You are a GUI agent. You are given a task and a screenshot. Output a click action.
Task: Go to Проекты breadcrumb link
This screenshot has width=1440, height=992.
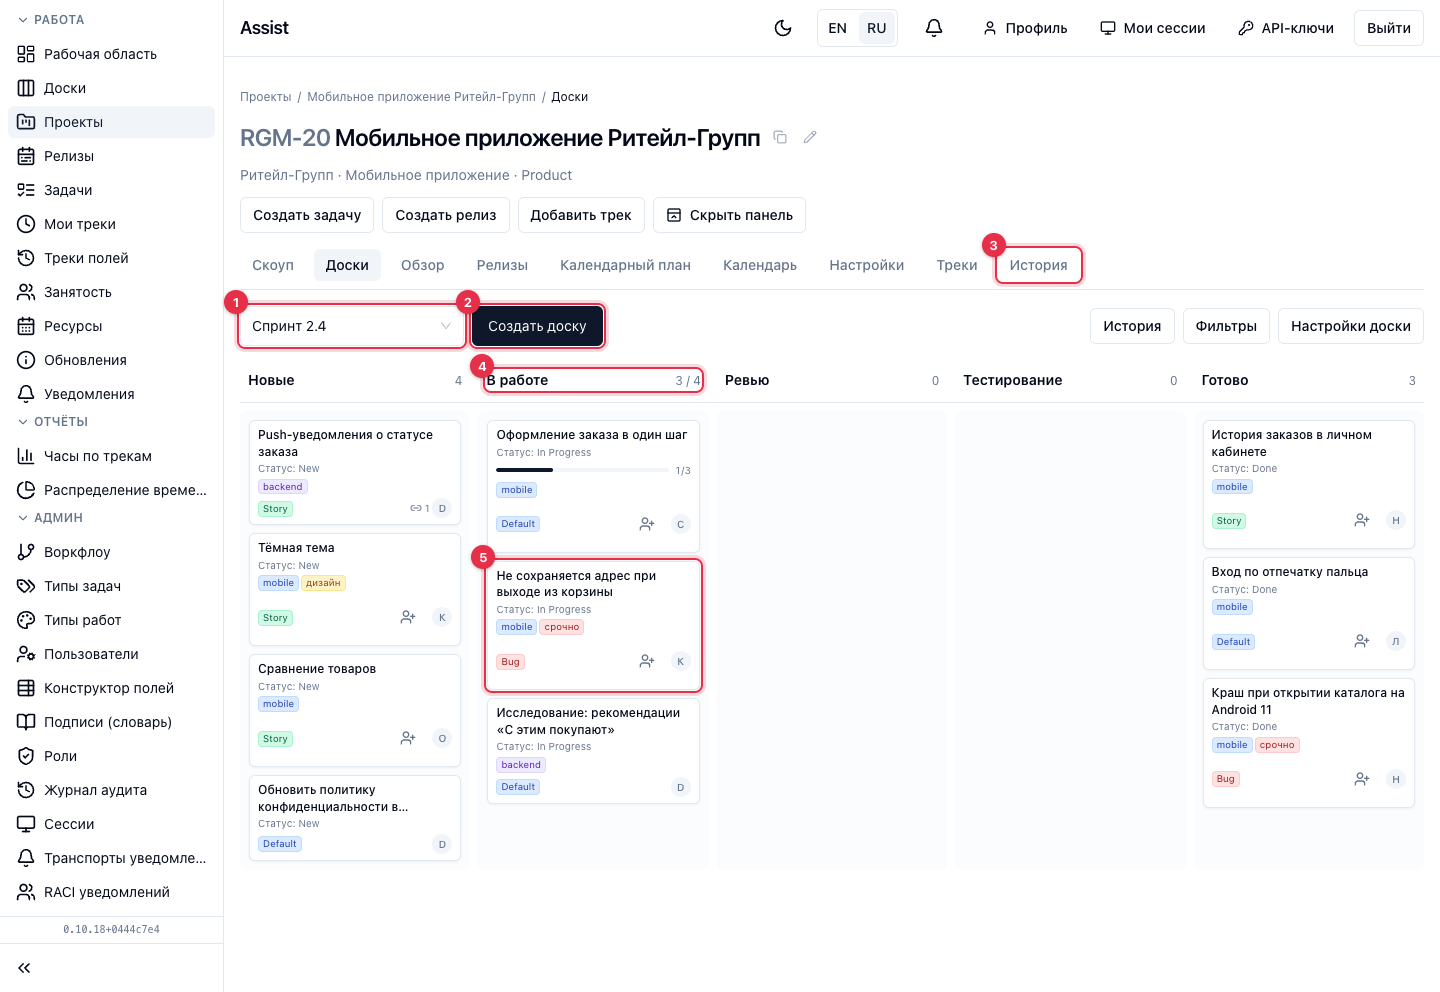coord(266,97)
